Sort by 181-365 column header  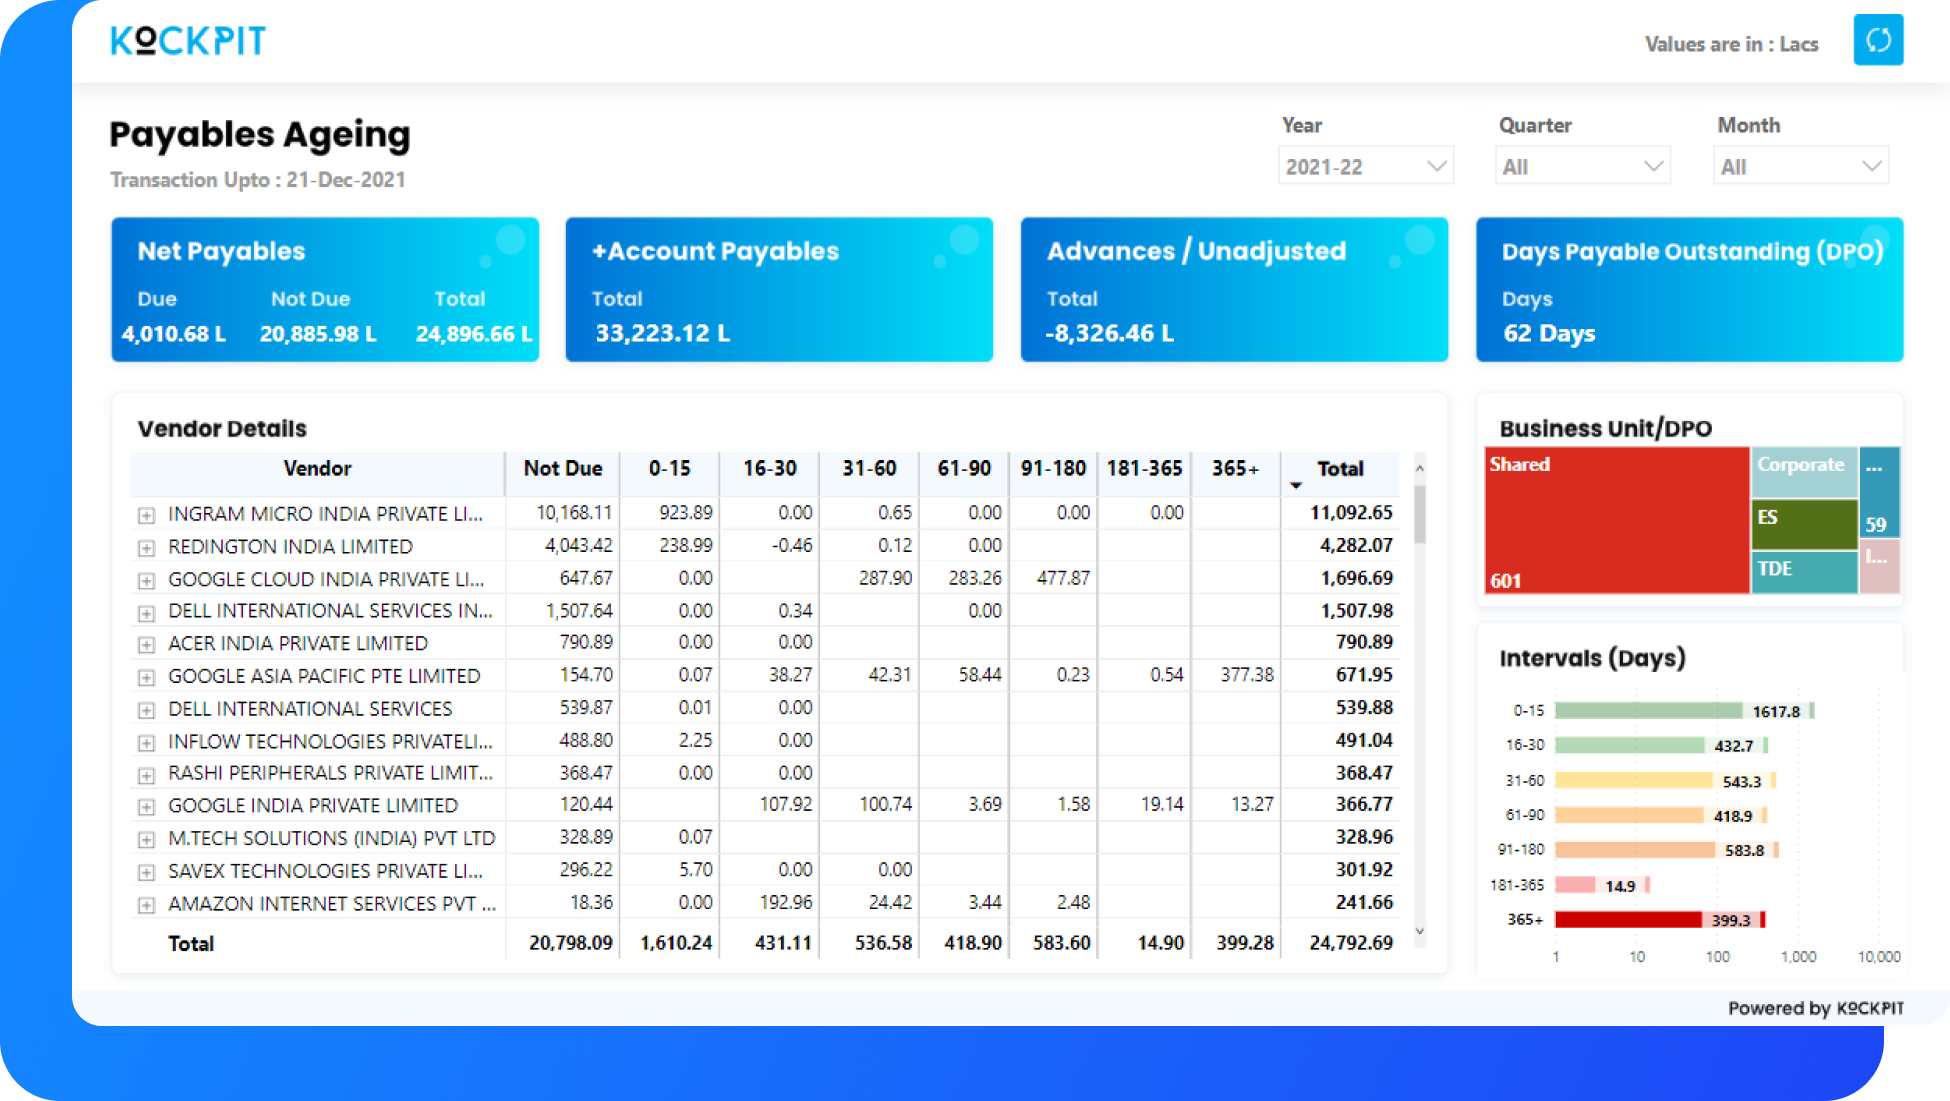1144,469
